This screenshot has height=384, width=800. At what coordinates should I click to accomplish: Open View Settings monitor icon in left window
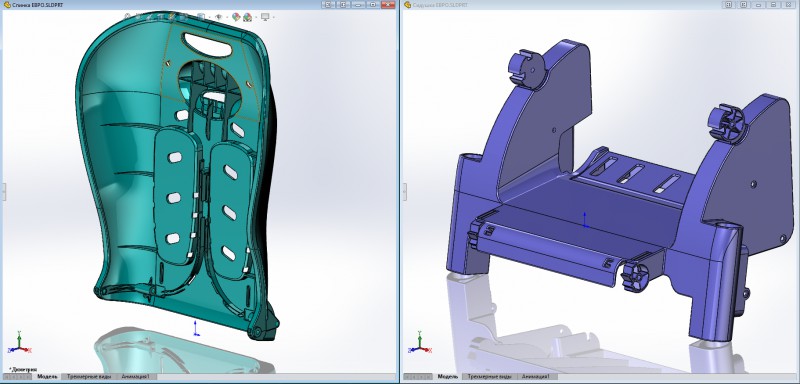[x=265, y=17]
